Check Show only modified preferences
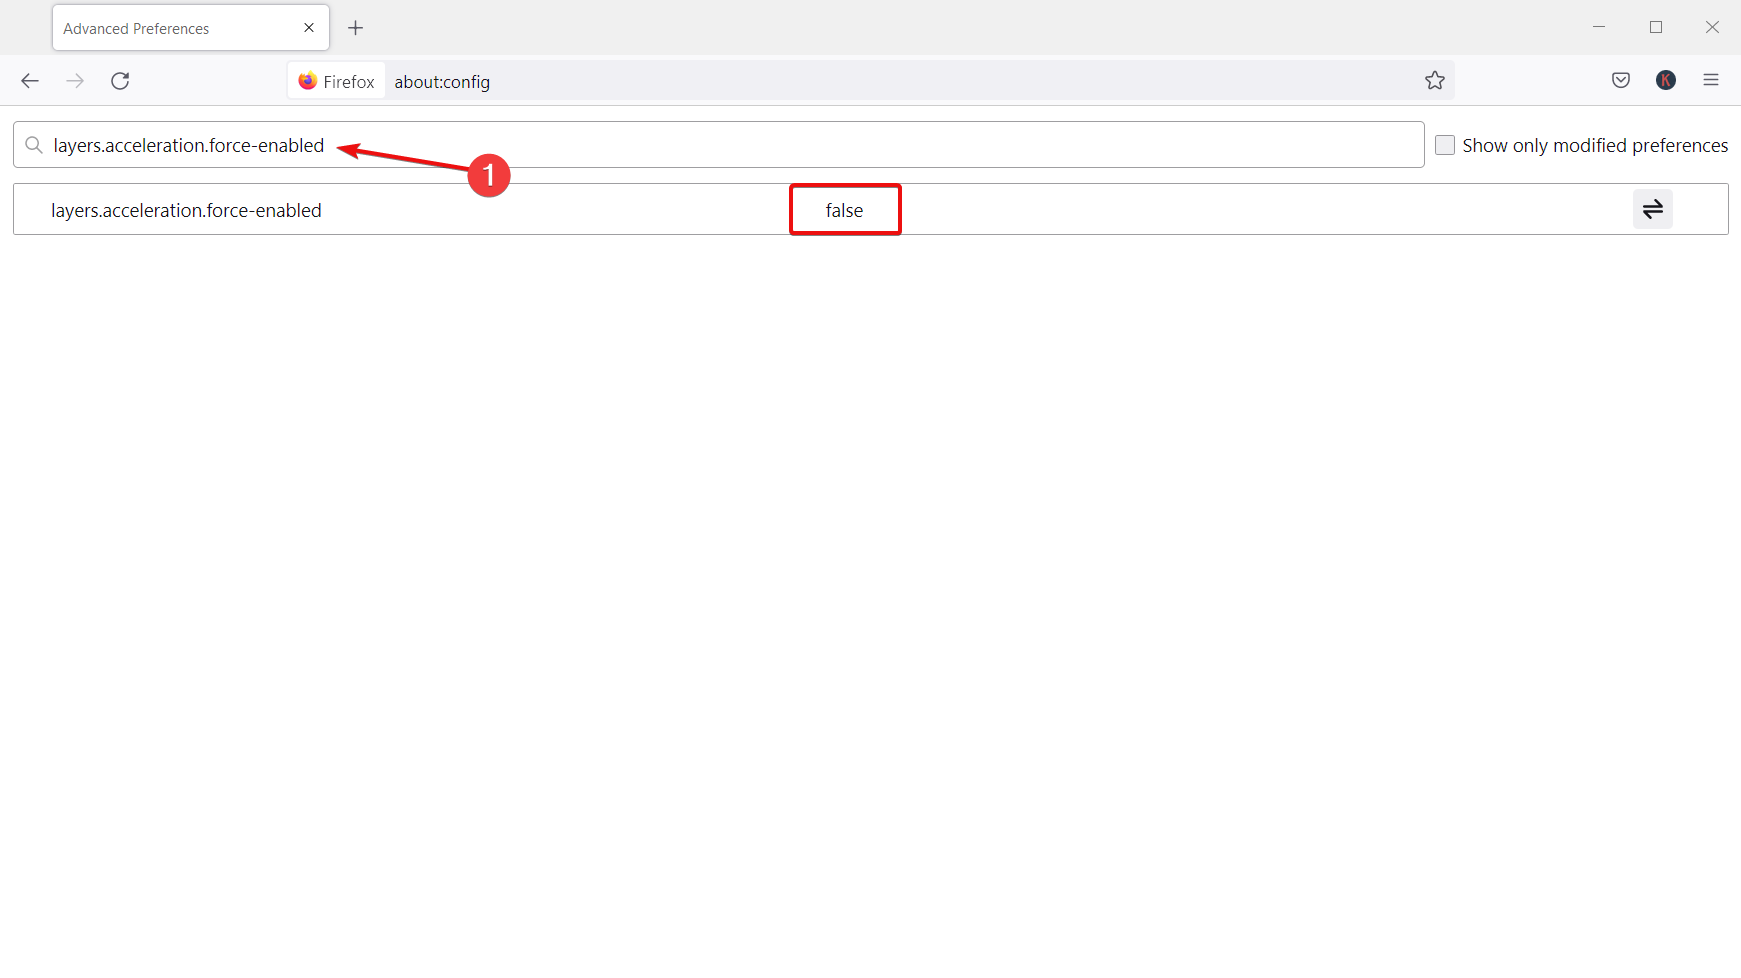 [1445, 145]
